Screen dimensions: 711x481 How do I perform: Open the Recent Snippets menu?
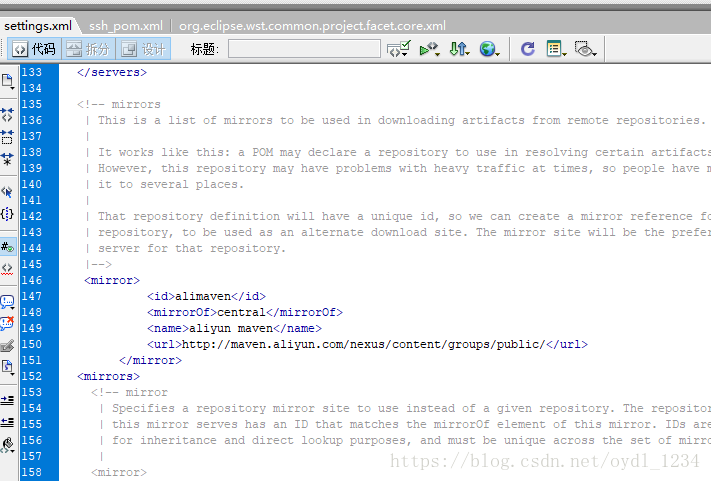[7, 367]
